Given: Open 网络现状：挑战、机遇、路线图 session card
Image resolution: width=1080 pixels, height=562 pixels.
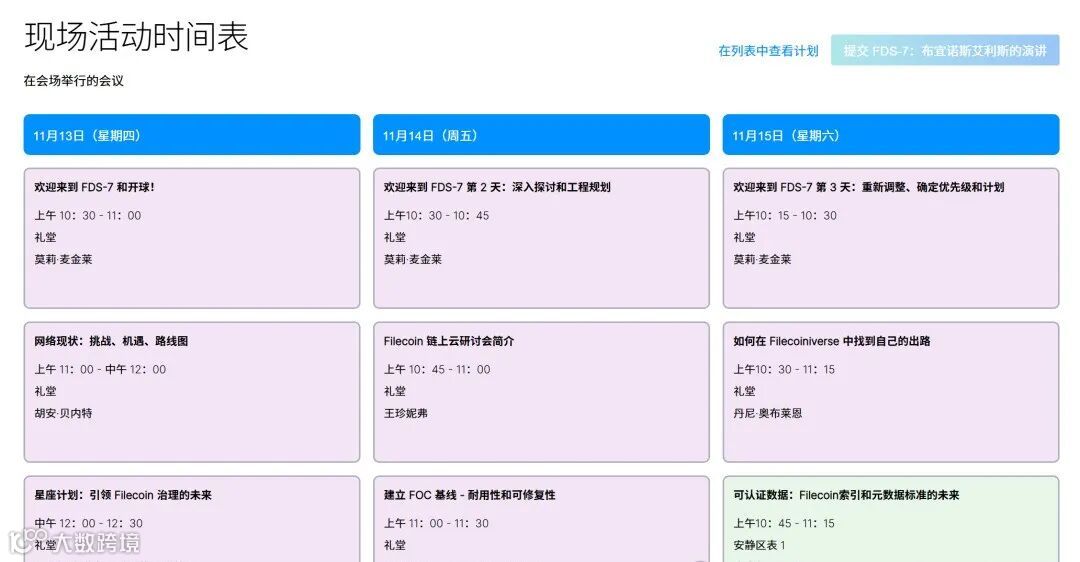Looking at the screenshot, I should click(x=191, y=392).
